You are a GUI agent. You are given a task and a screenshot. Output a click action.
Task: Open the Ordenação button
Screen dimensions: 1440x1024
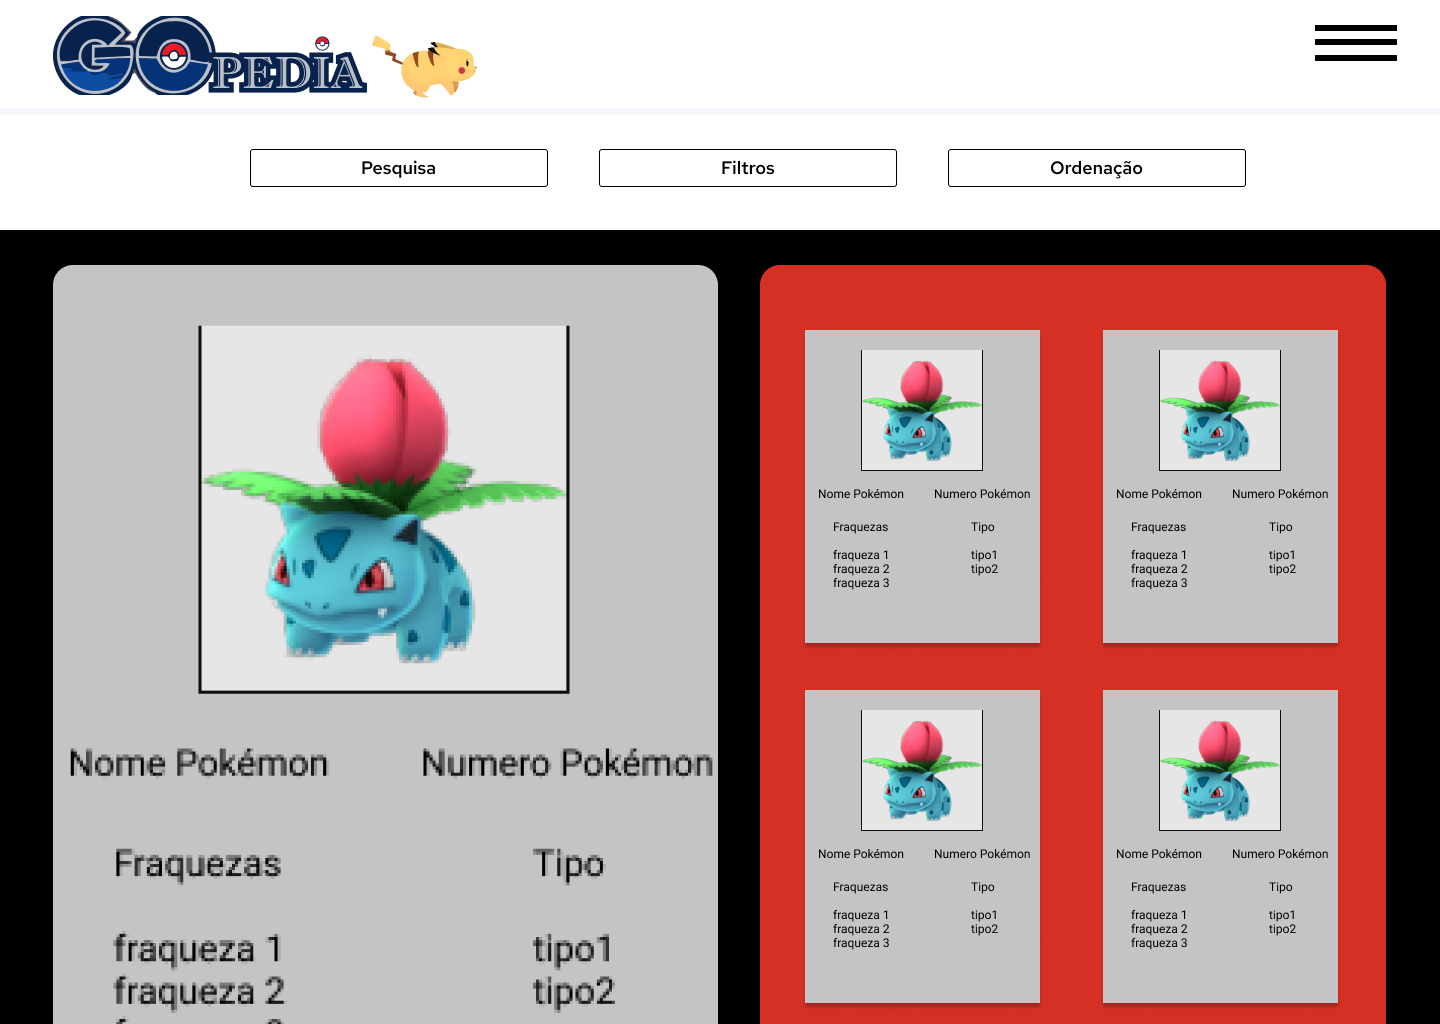1097,168
